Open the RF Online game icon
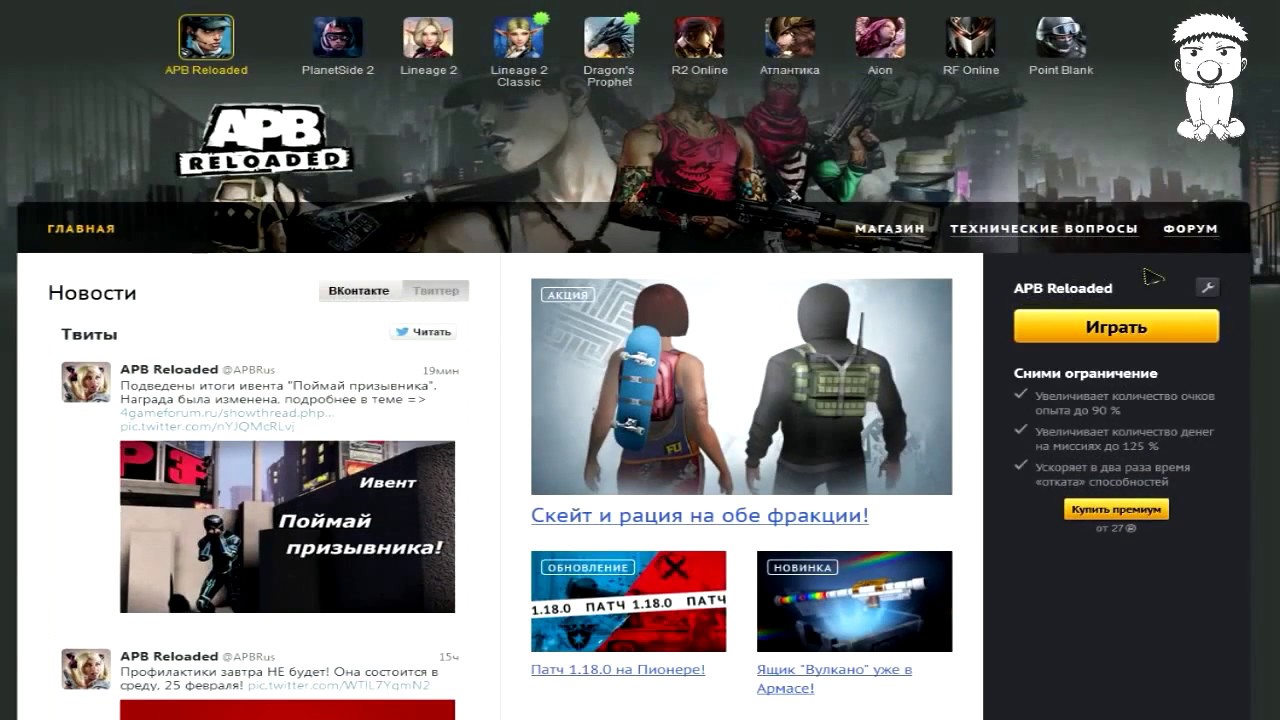 [971, 38]
